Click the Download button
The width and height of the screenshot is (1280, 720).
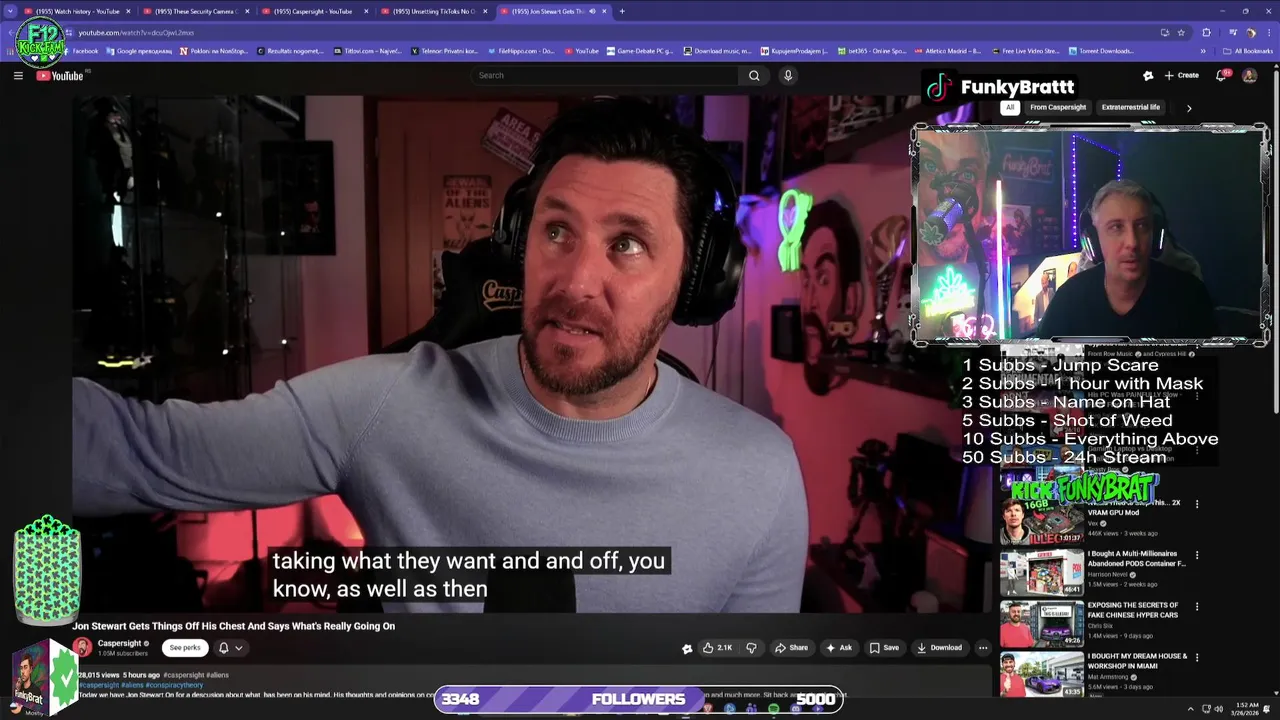pos(939,648)
